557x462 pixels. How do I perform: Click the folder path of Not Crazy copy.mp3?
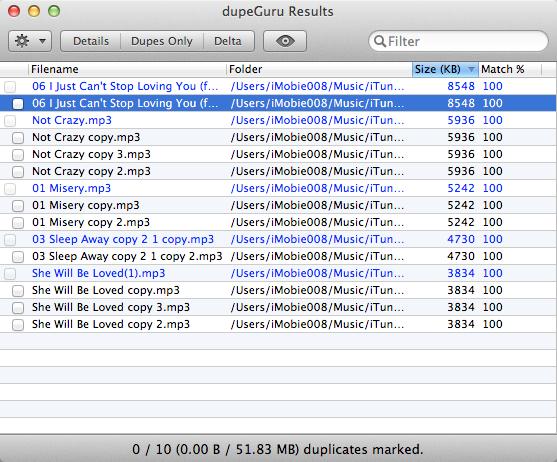(317, 137)
